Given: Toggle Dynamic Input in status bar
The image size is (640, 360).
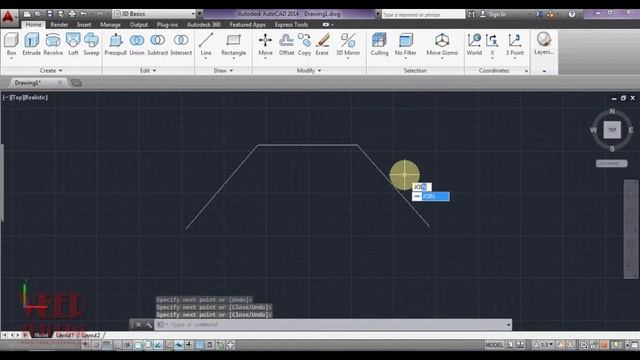Looking at the screenshot, I should 179,345.
